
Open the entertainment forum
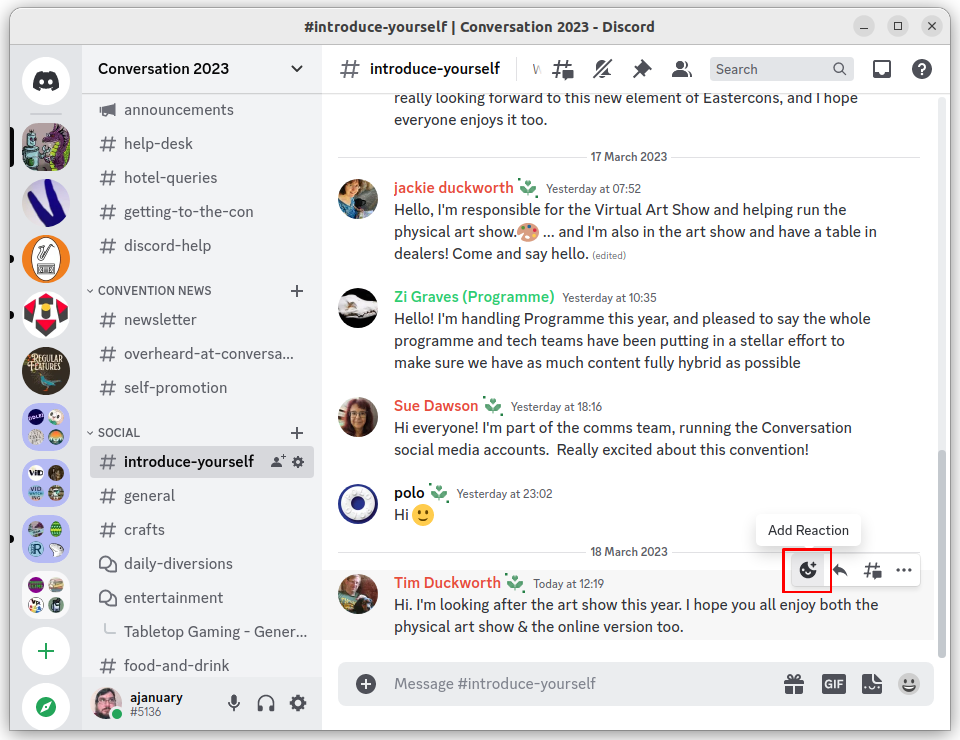(x=201, y=597)
